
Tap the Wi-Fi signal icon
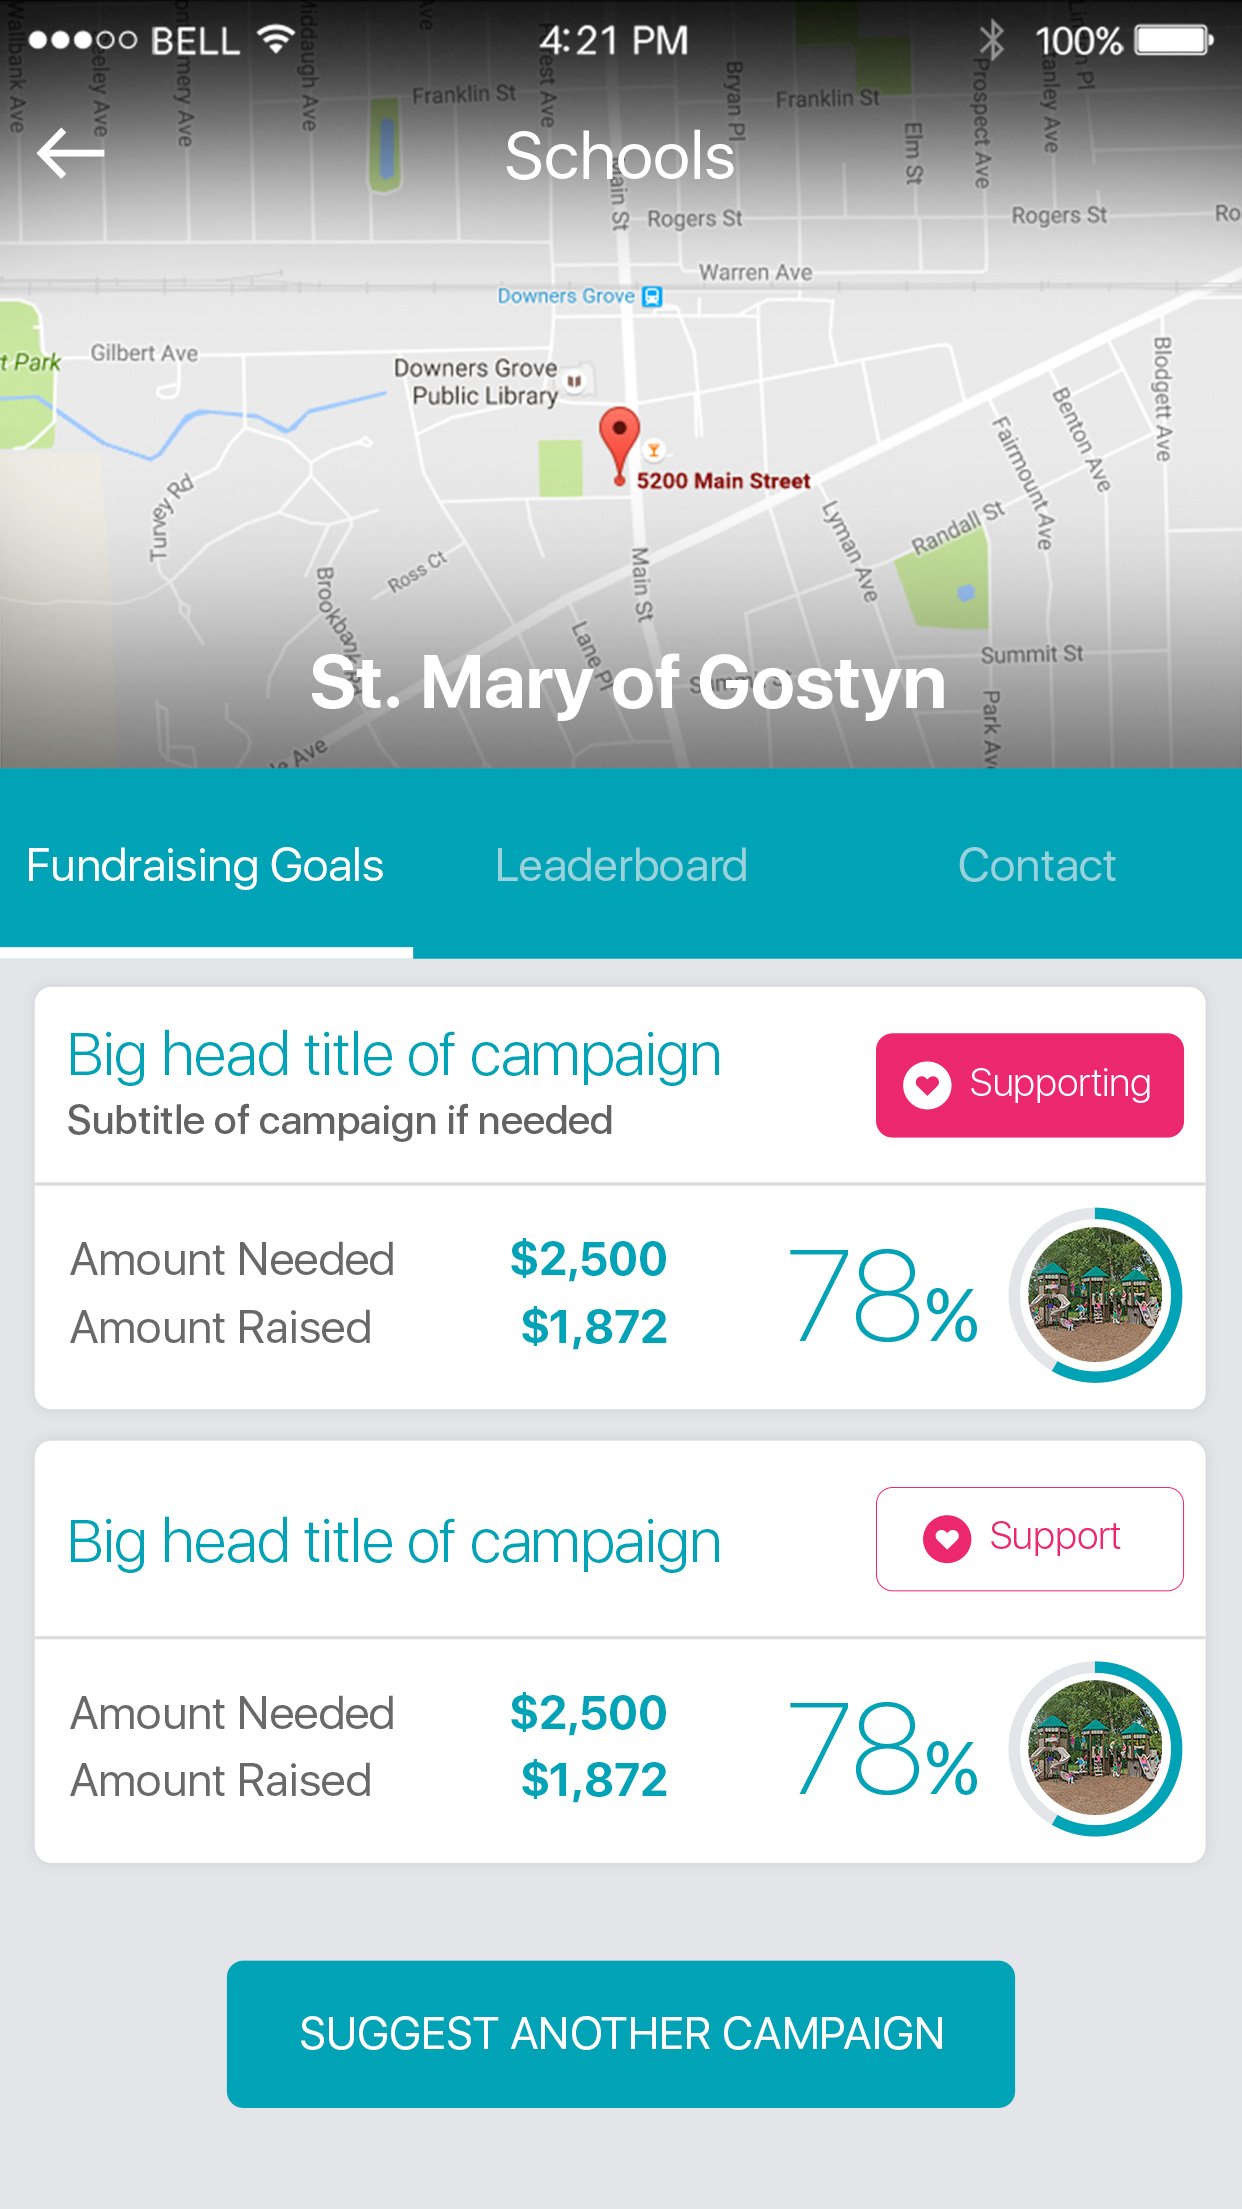tap(275, 40)
